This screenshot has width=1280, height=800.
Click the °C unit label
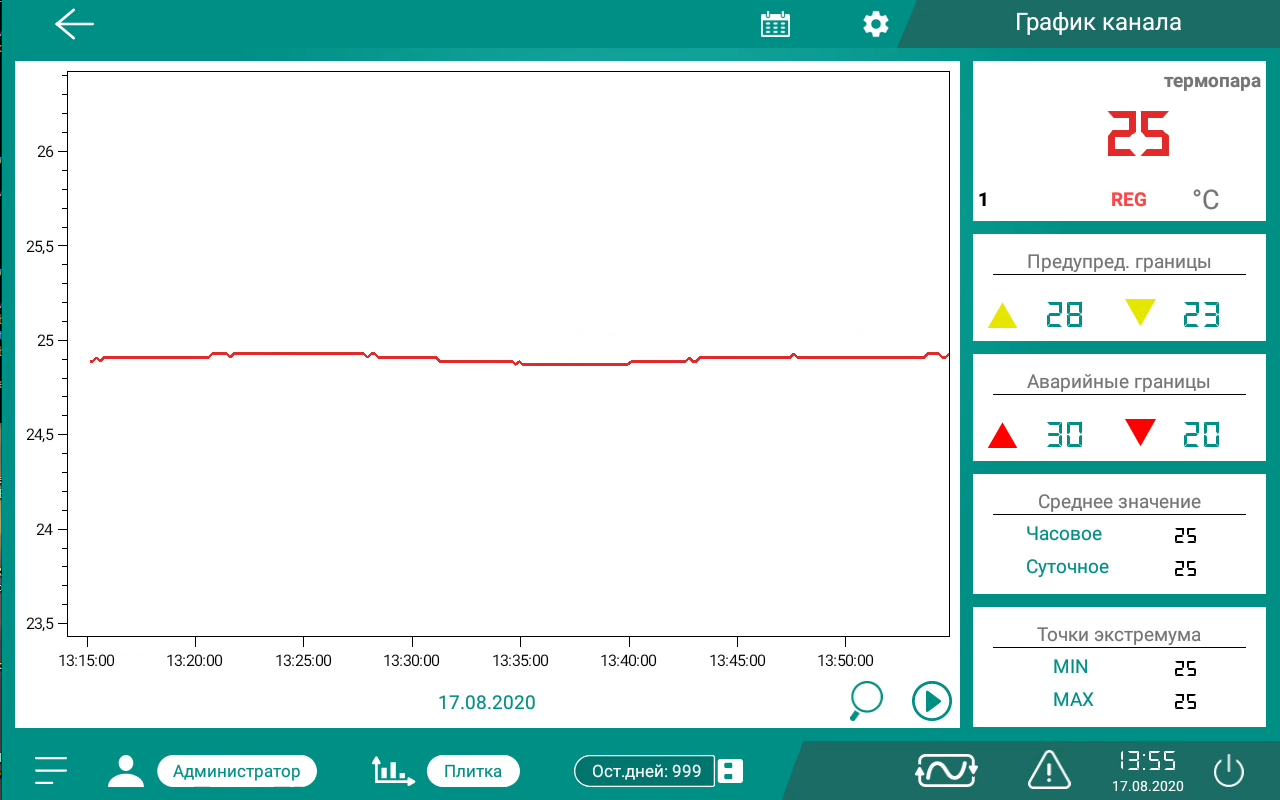pos(1206,199)
